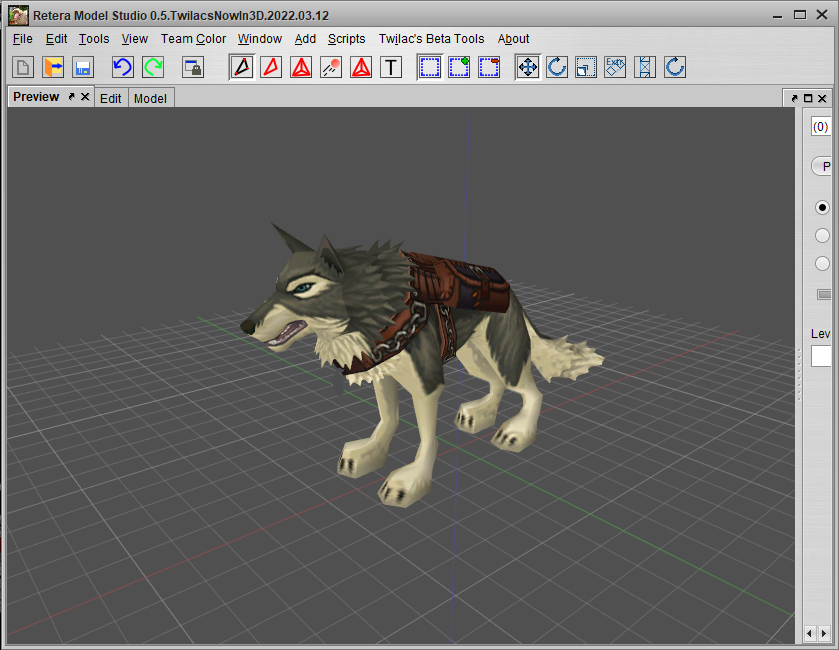Open a model file via folder icon

[53, 67]
